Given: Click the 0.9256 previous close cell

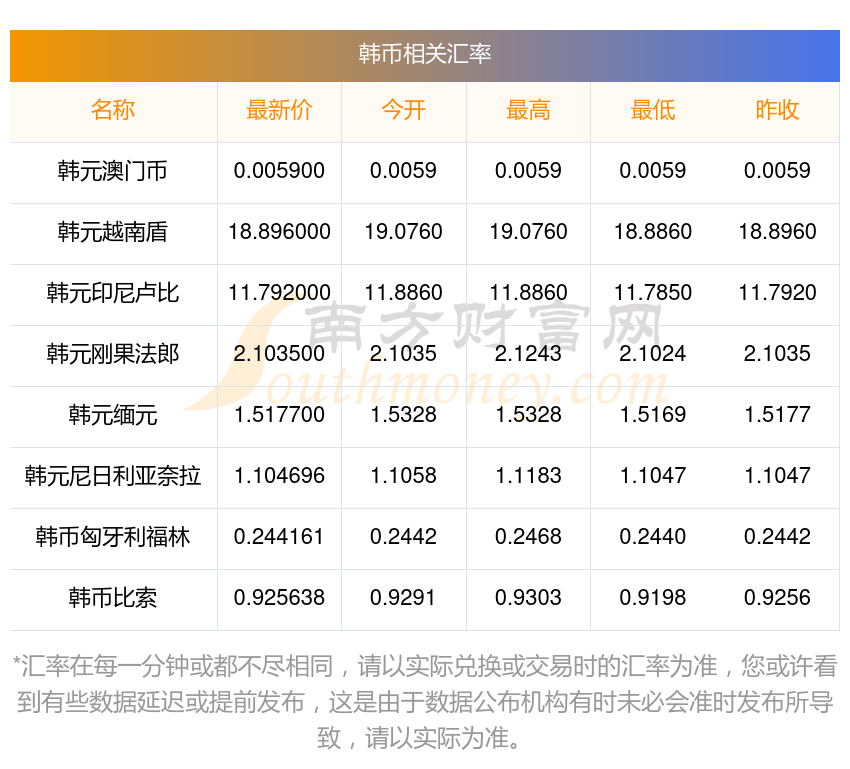Looking at the screenshot, I should tap(777, 598).
